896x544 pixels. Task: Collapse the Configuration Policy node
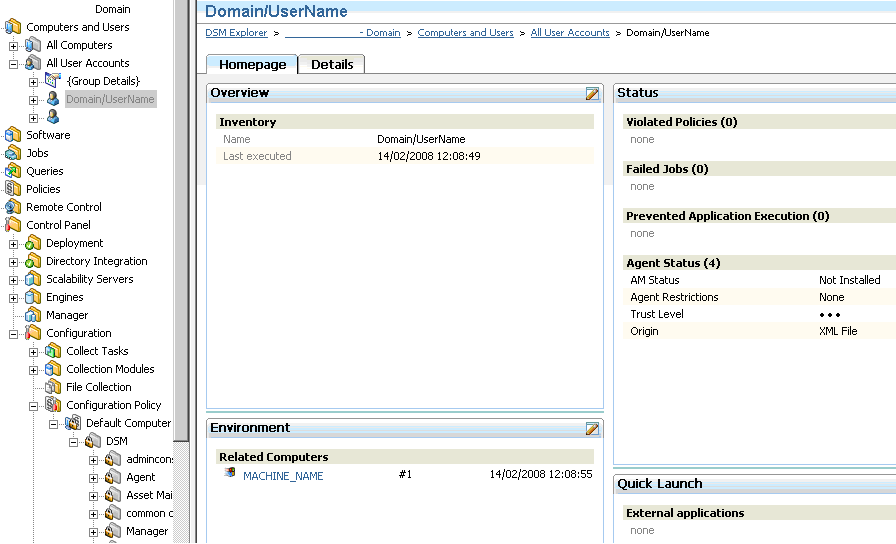(34, 405)
